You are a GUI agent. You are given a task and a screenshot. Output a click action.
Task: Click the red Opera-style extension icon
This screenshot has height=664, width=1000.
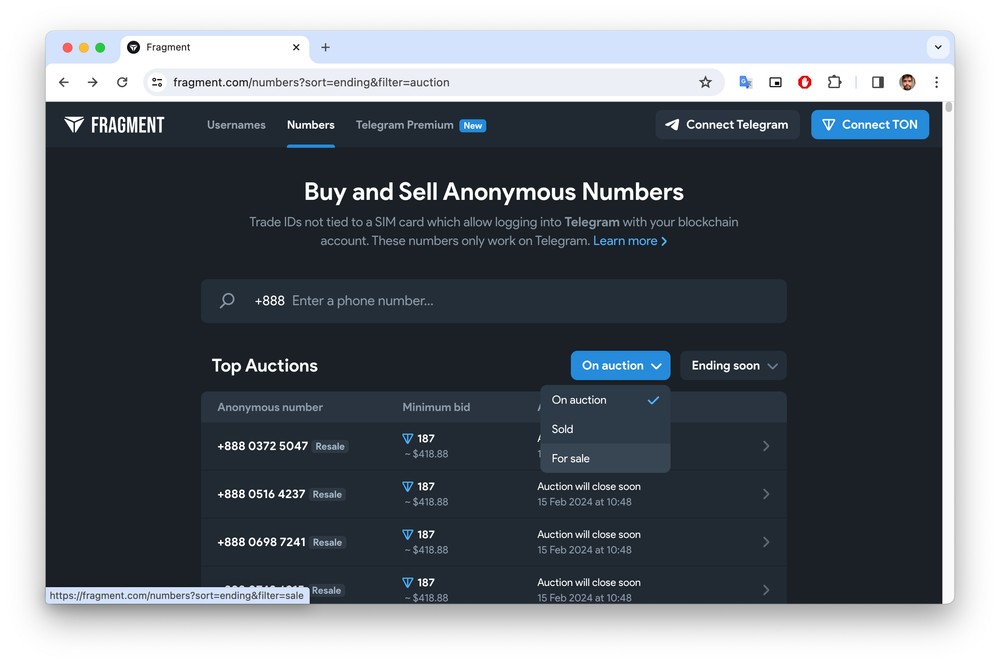coord(805,82)
